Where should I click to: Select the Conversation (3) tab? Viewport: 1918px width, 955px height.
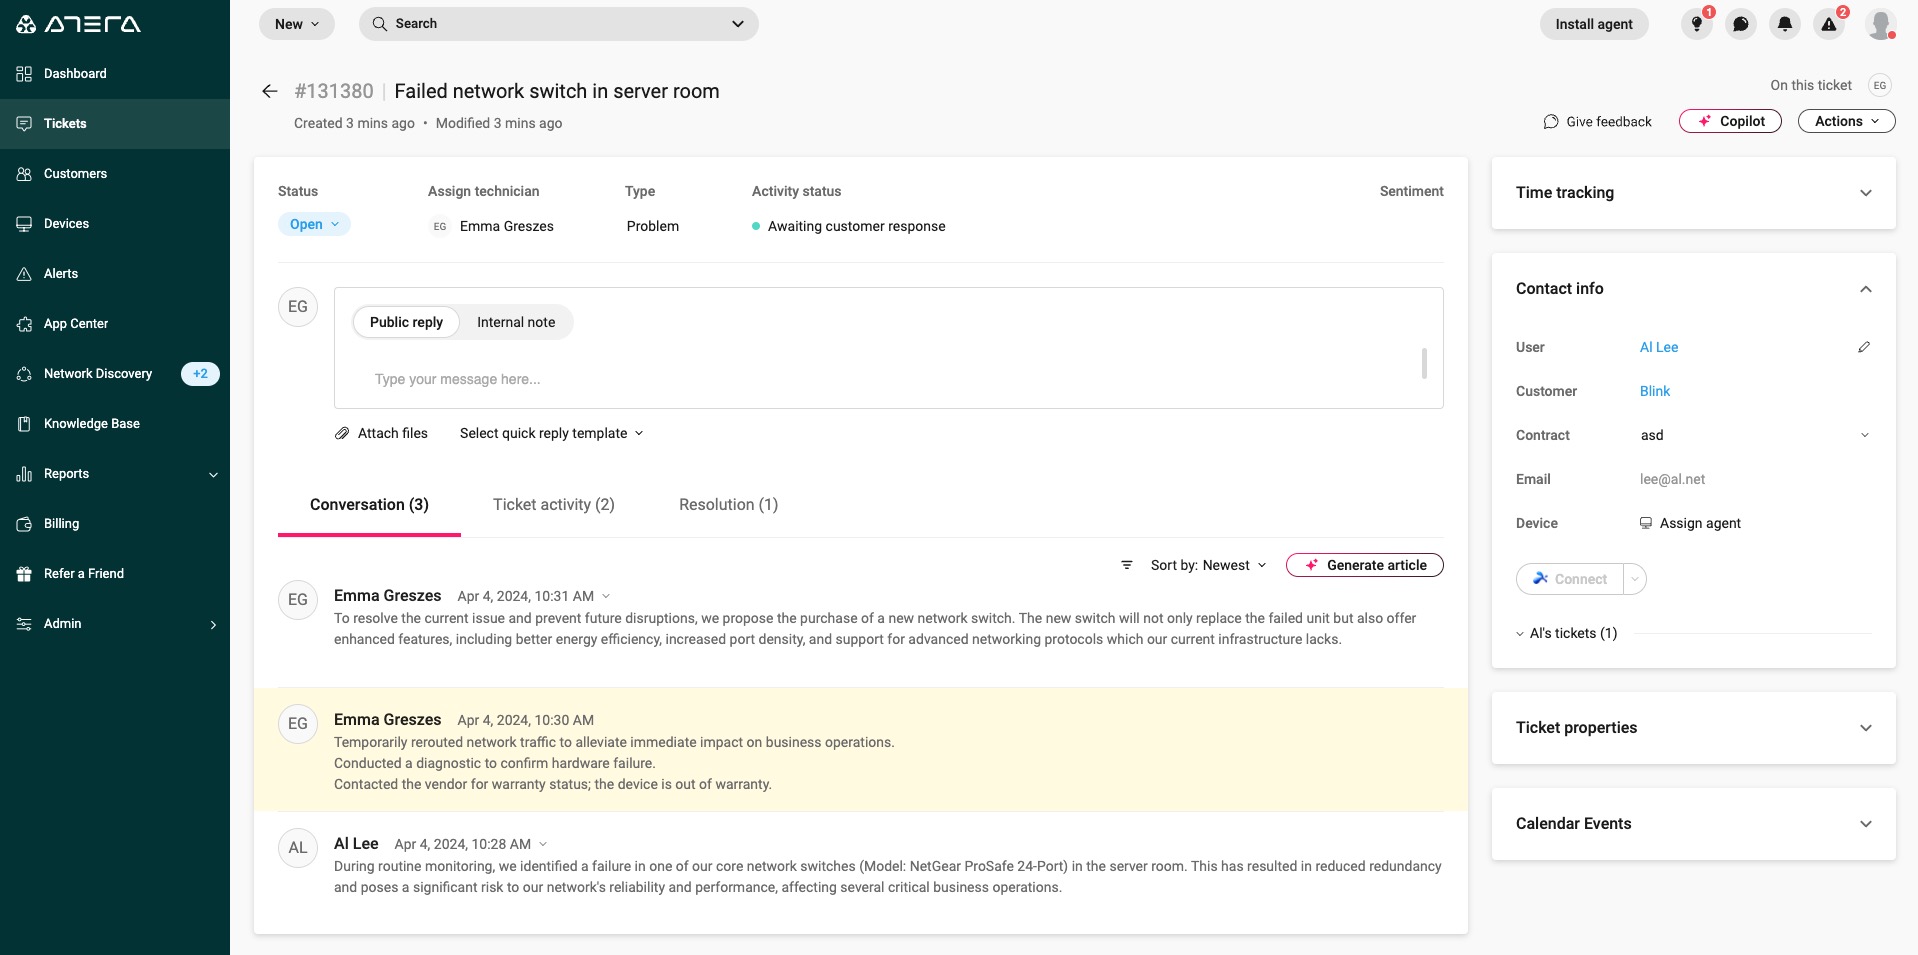369,505
